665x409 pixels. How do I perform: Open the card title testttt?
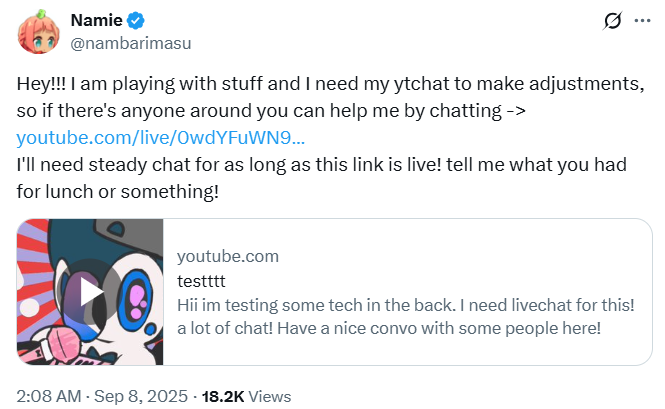tap(204, 280)
